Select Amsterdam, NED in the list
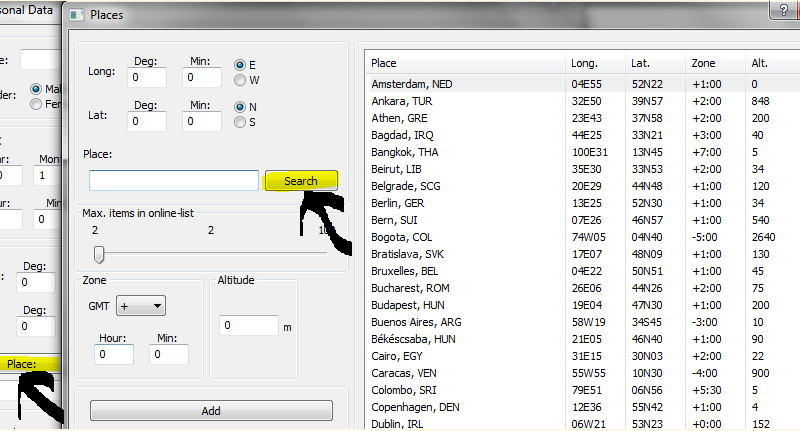 pyautogui.click(x=412, y=84)
